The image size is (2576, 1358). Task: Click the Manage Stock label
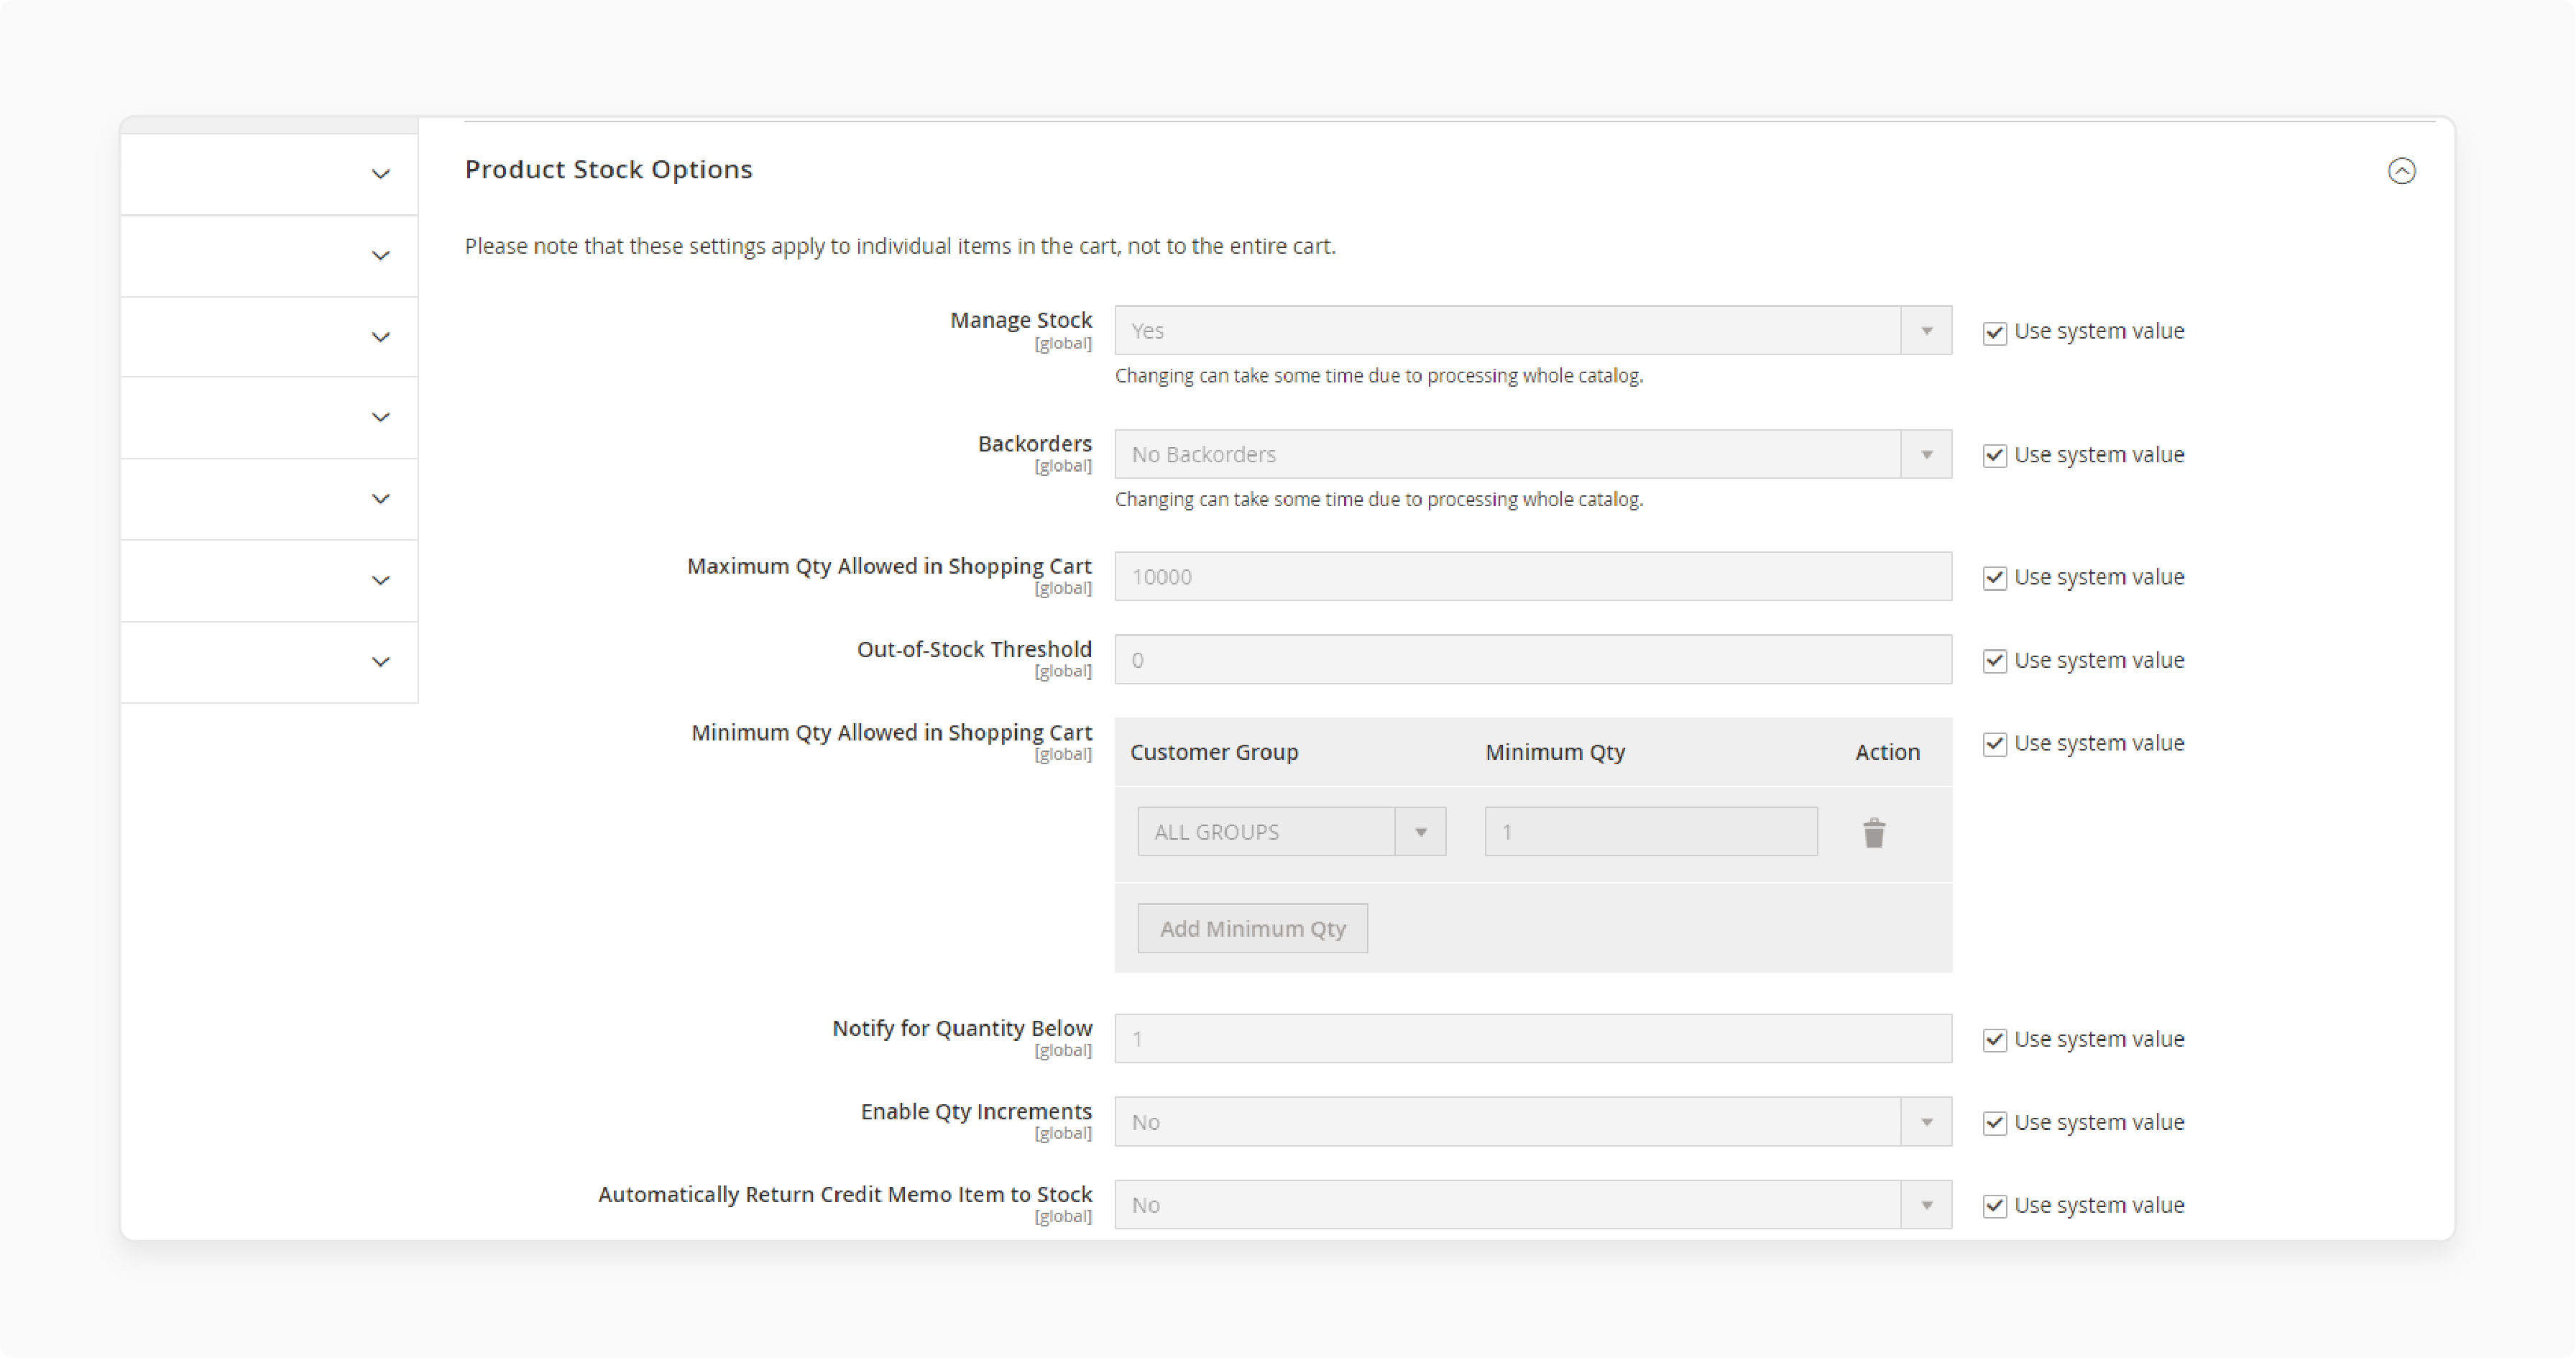click(x=1021, y=321)
